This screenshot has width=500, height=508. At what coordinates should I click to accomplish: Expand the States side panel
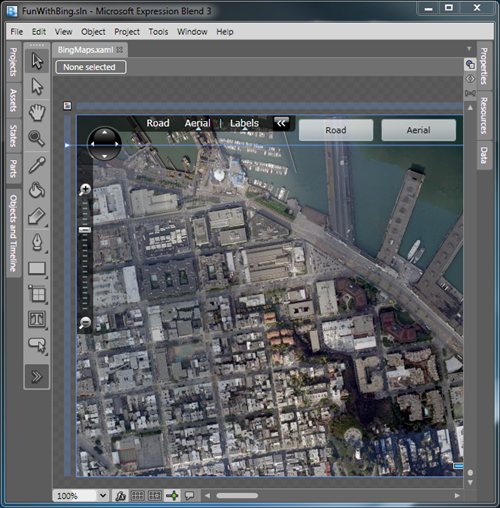point(13,136)
